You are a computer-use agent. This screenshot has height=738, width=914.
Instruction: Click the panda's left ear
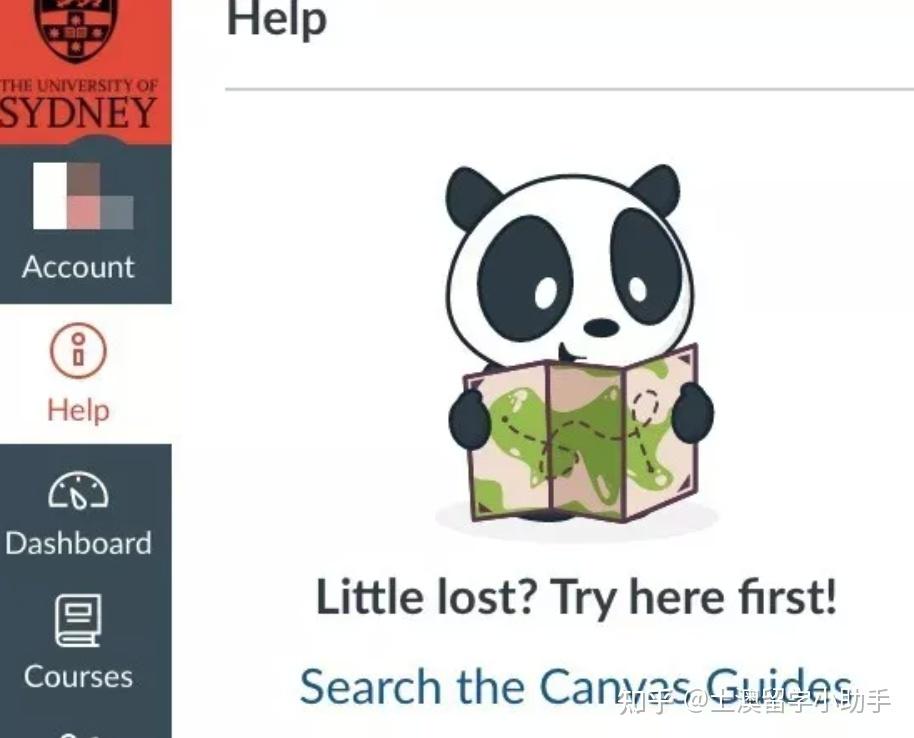click(x=472, y=195)
